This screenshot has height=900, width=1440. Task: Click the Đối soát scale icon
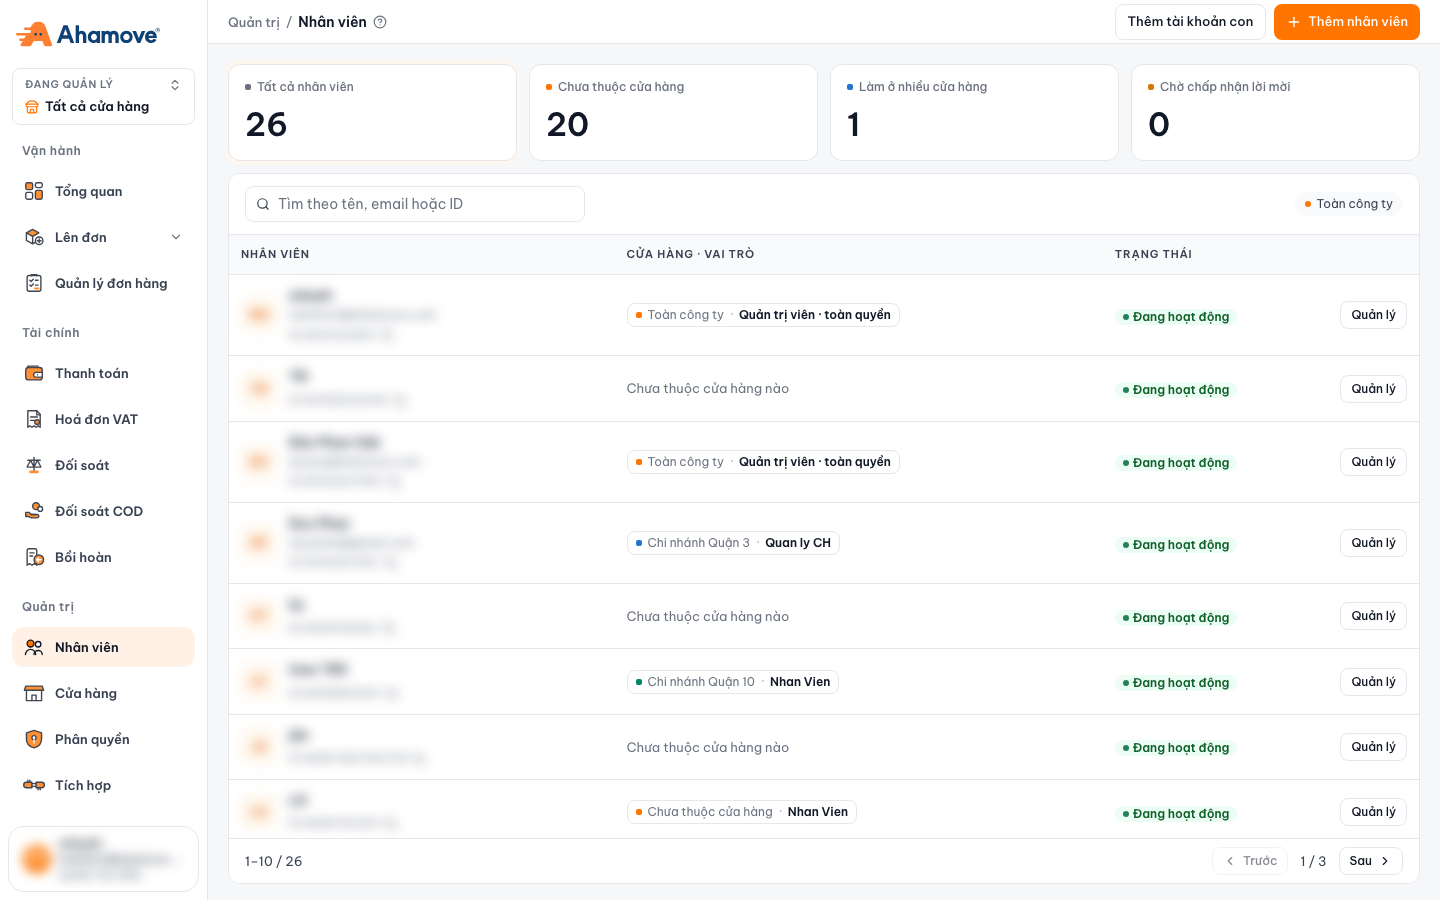pyautogui.click(x=34, y=465)
